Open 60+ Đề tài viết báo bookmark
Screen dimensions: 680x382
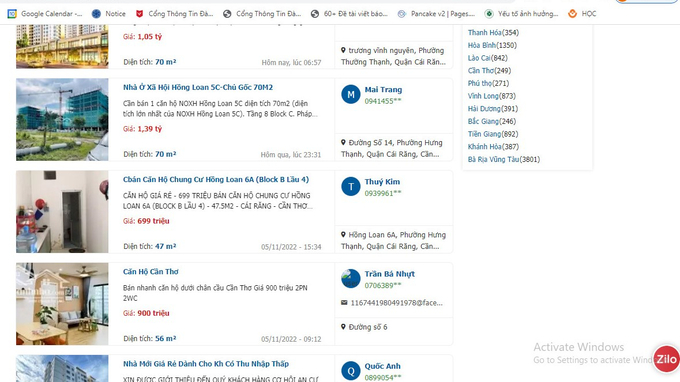(x=349, y=14)
